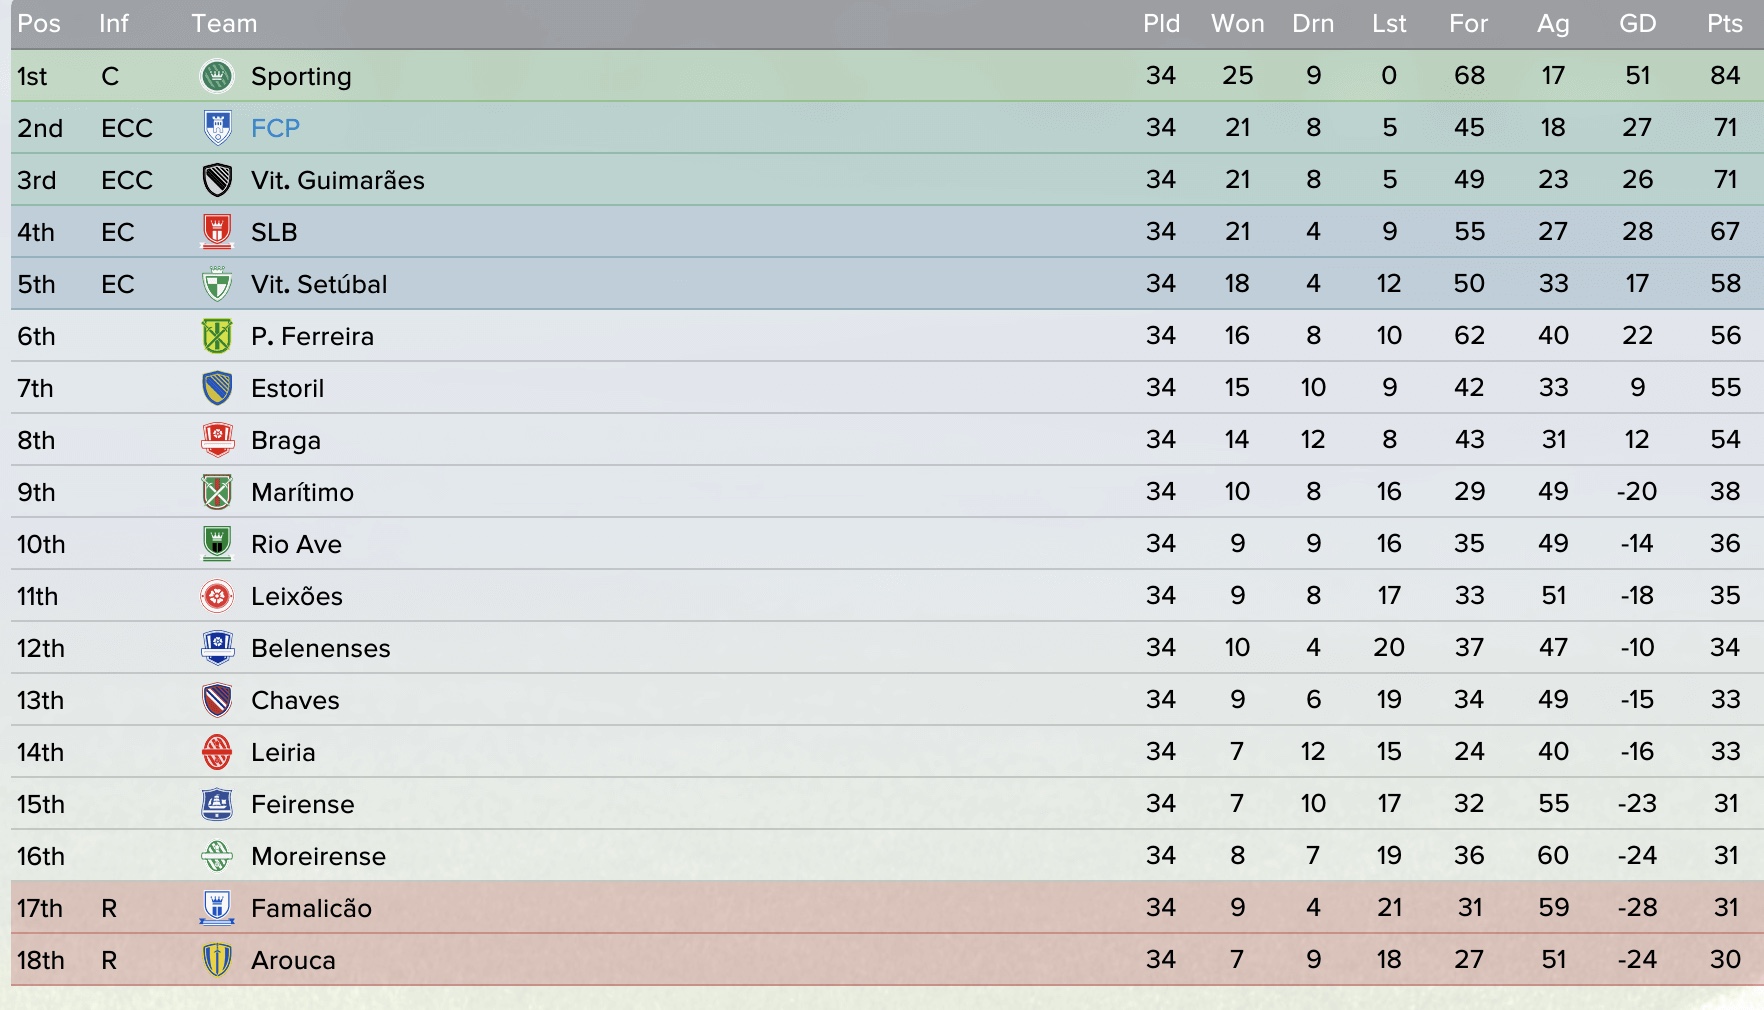Click the Estoril blue-yellow shield

pos(217,388)
